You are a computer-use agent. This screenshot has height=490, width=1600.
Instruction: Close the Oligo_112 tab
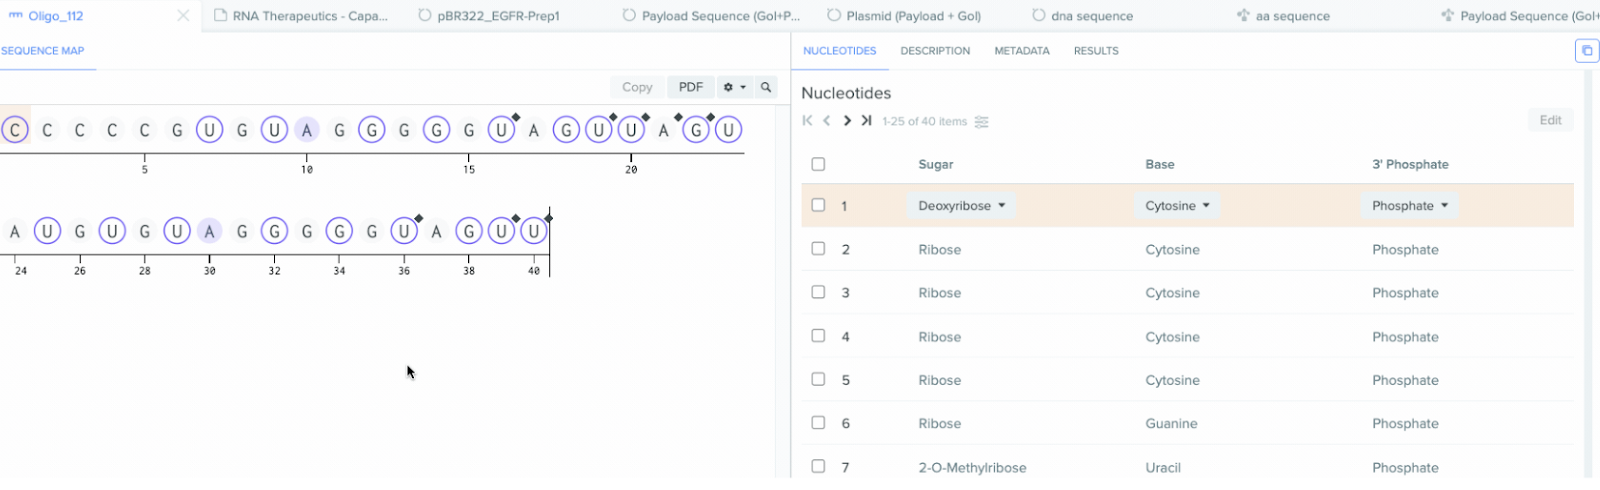click(183, 16)
